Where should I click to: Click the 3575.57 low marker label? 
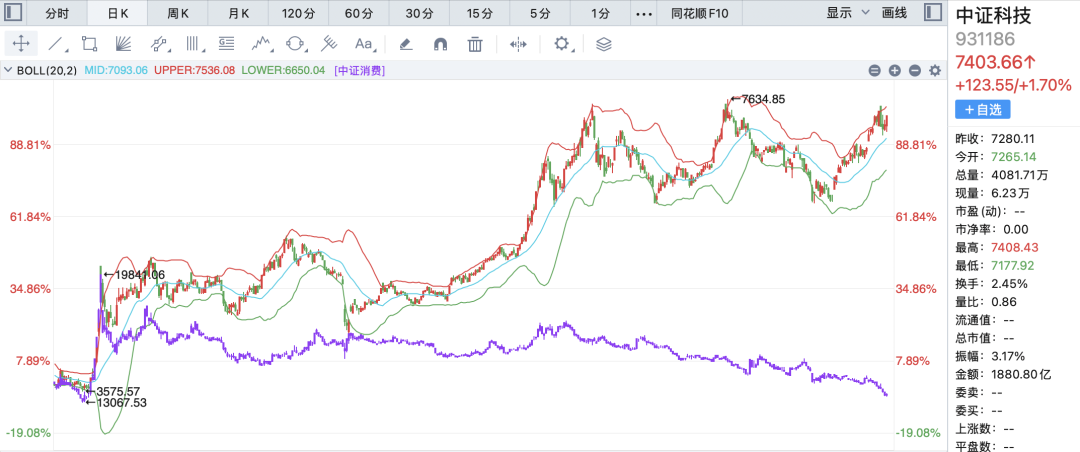(113, 391)
